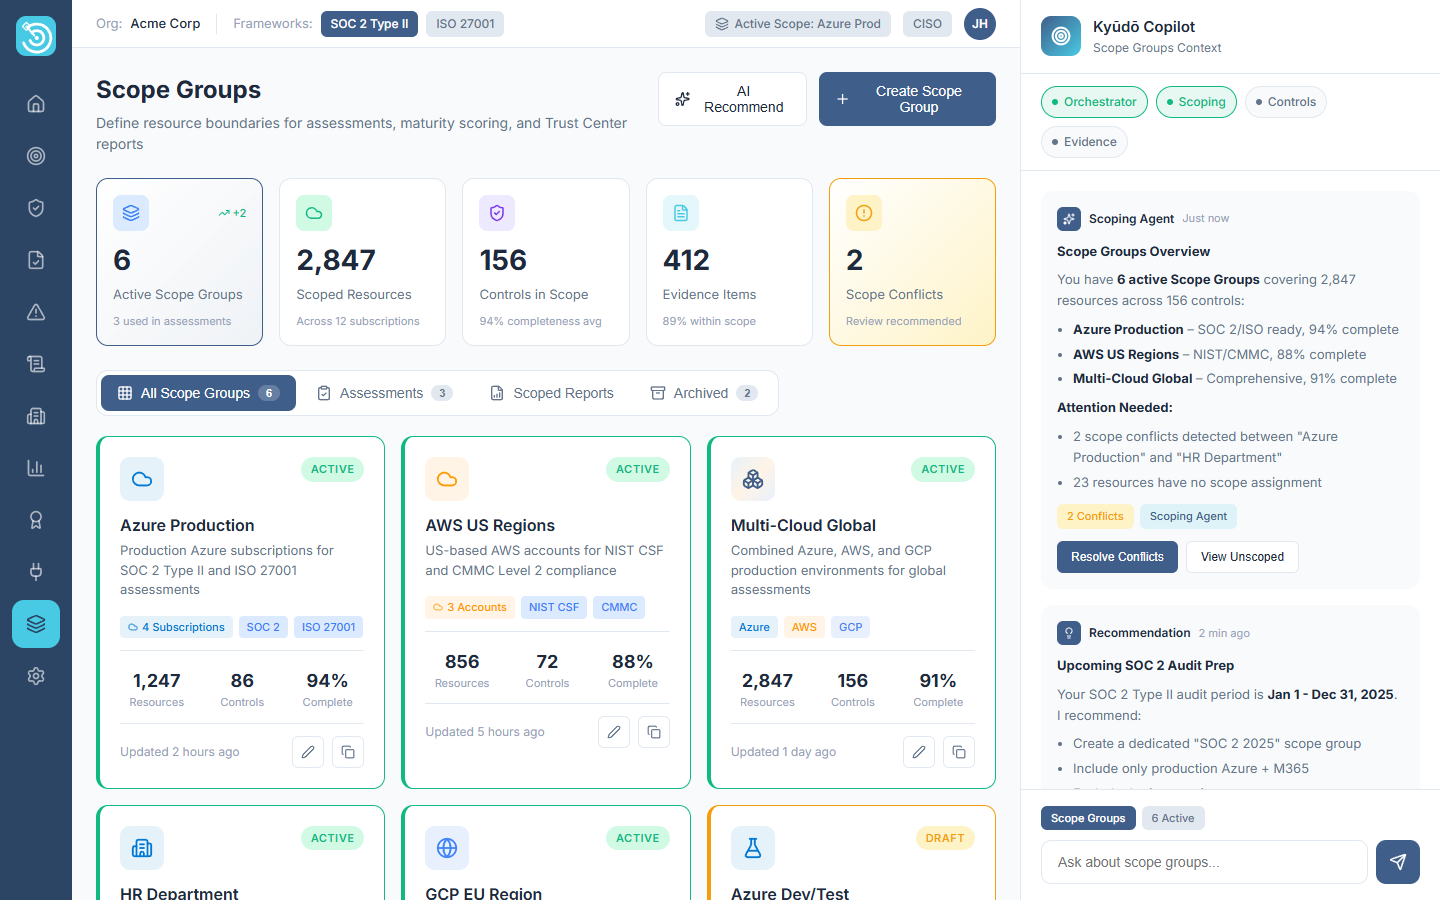1440x900 pixels.
Task: Click the Kyudo Copilot header icon
Action: coord(1061,36)
